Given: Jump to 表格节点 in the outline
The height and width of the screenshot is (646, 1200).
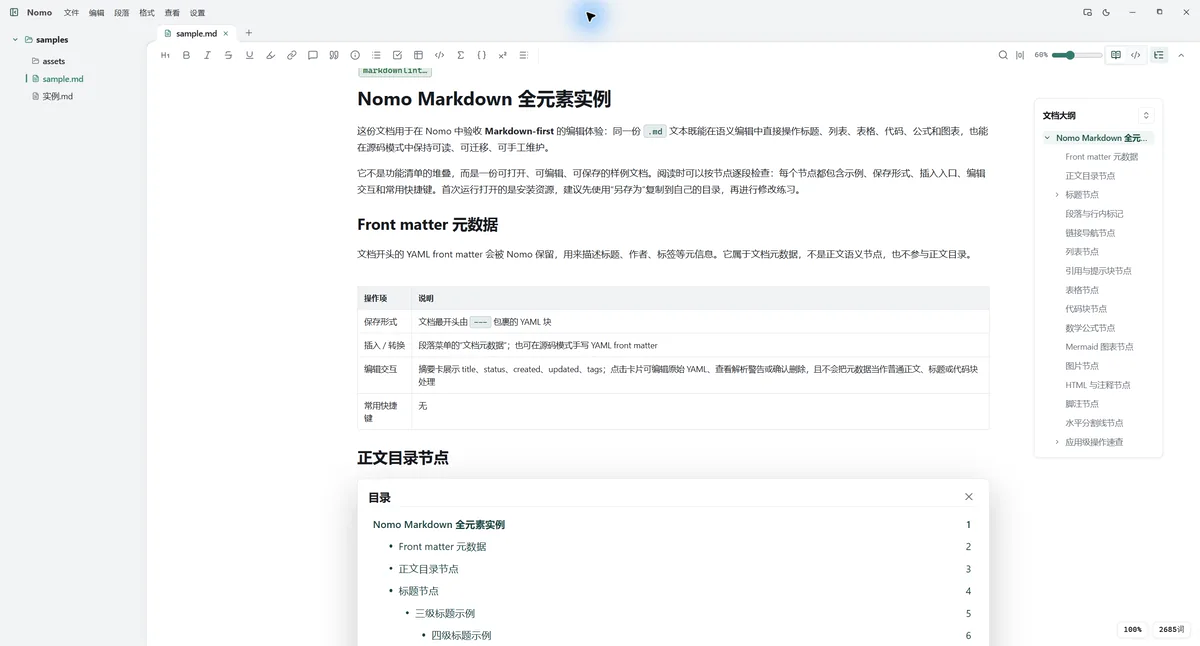Looking at the screenshot, I should 1082,290.
